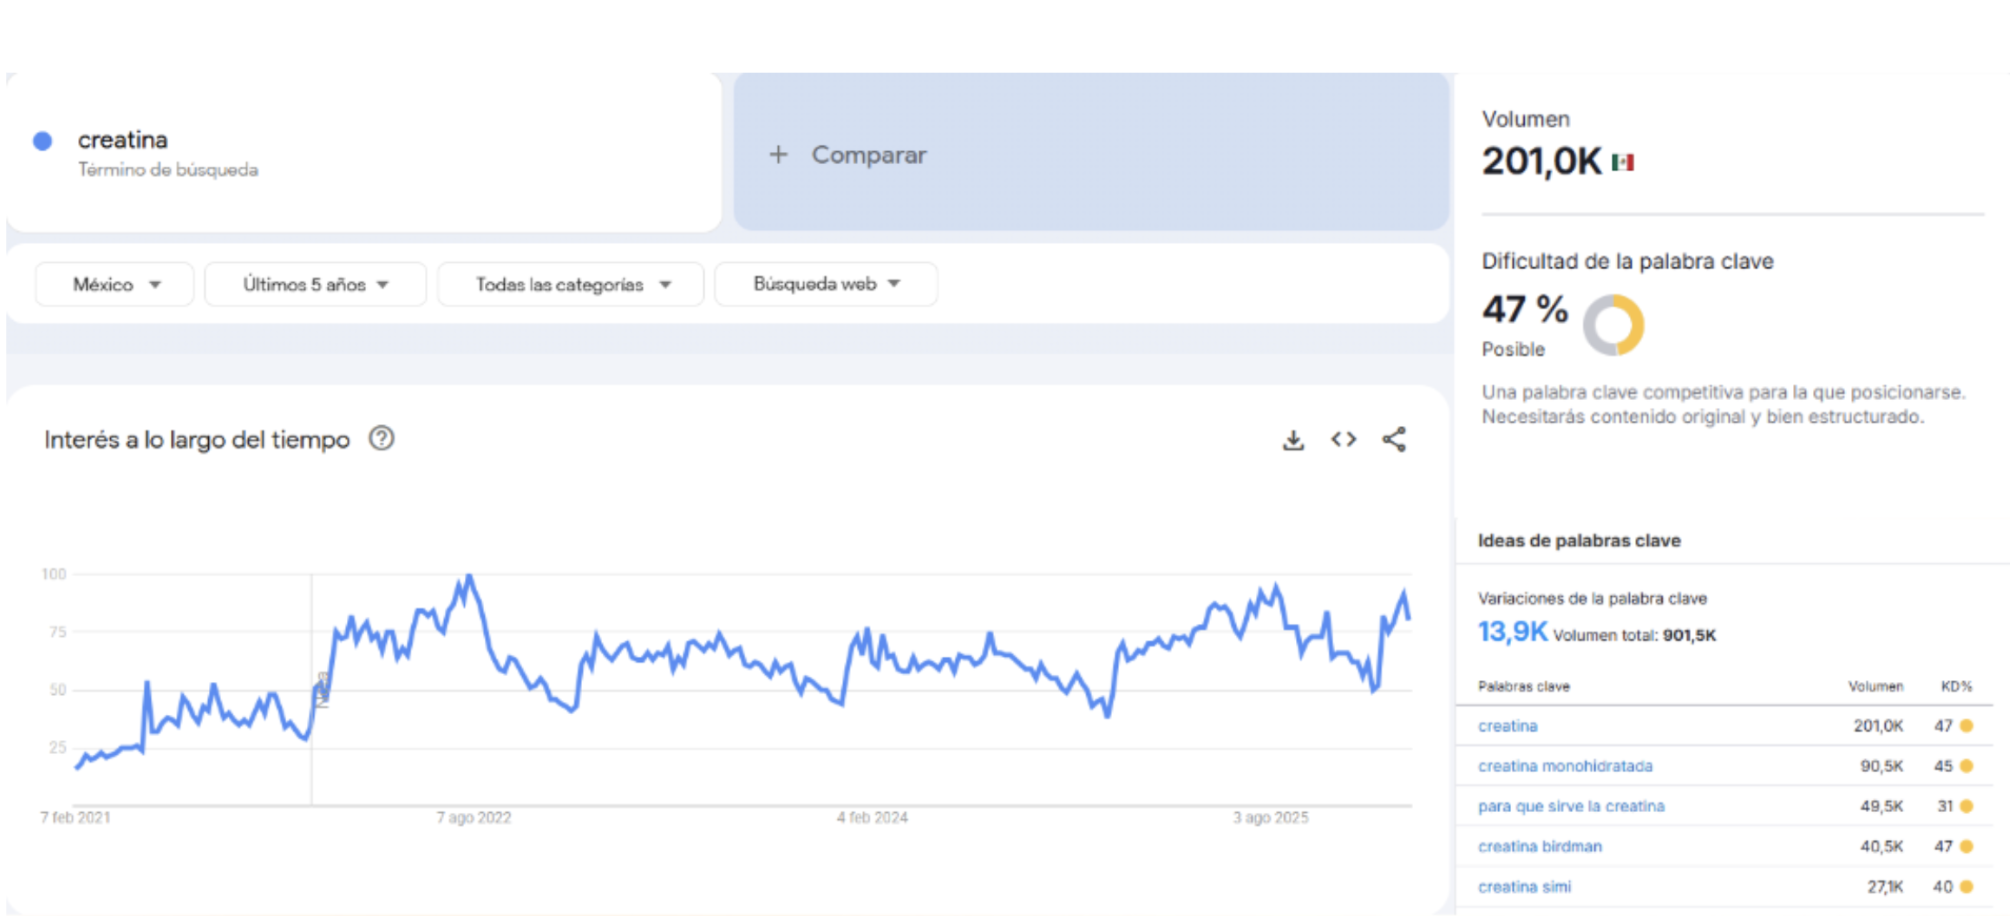Open creatina monohidratada keyword

(1565, 766)
